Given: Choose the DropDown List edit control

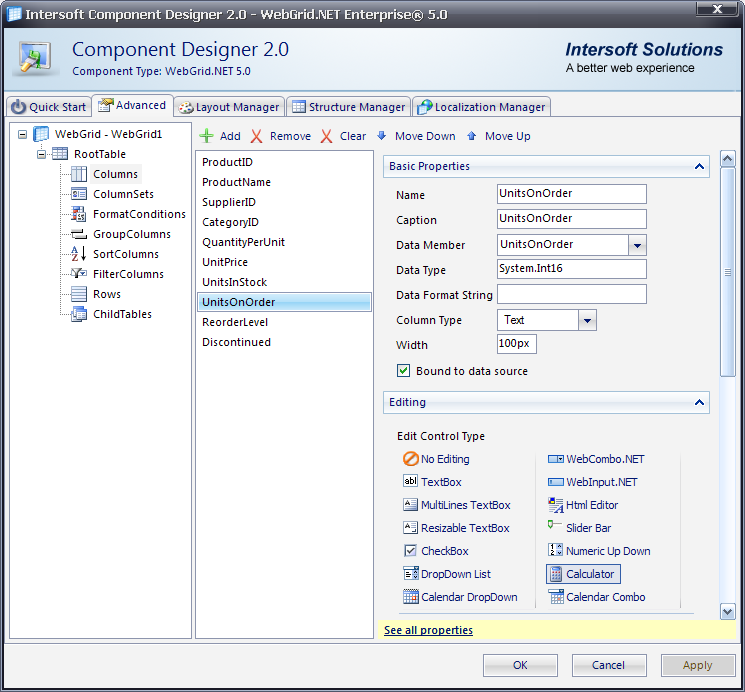Looking at the screenshot, I should [x=447, y=574].
